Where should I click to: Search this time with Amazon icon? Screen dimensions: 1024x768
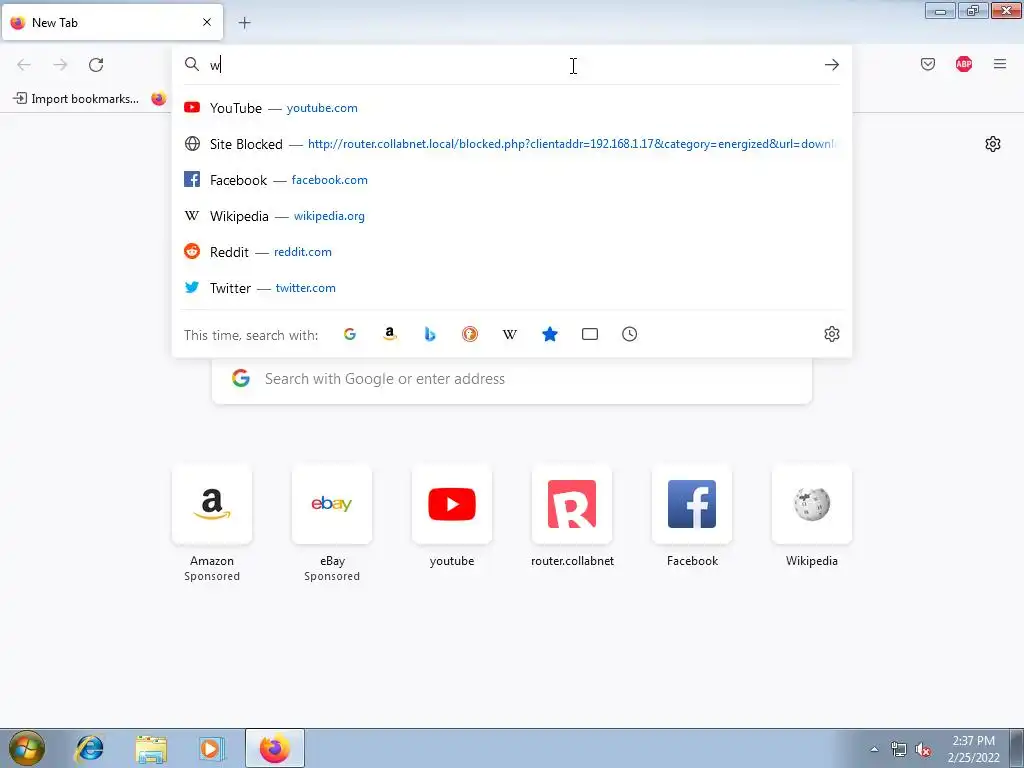[x=390, y=334]
